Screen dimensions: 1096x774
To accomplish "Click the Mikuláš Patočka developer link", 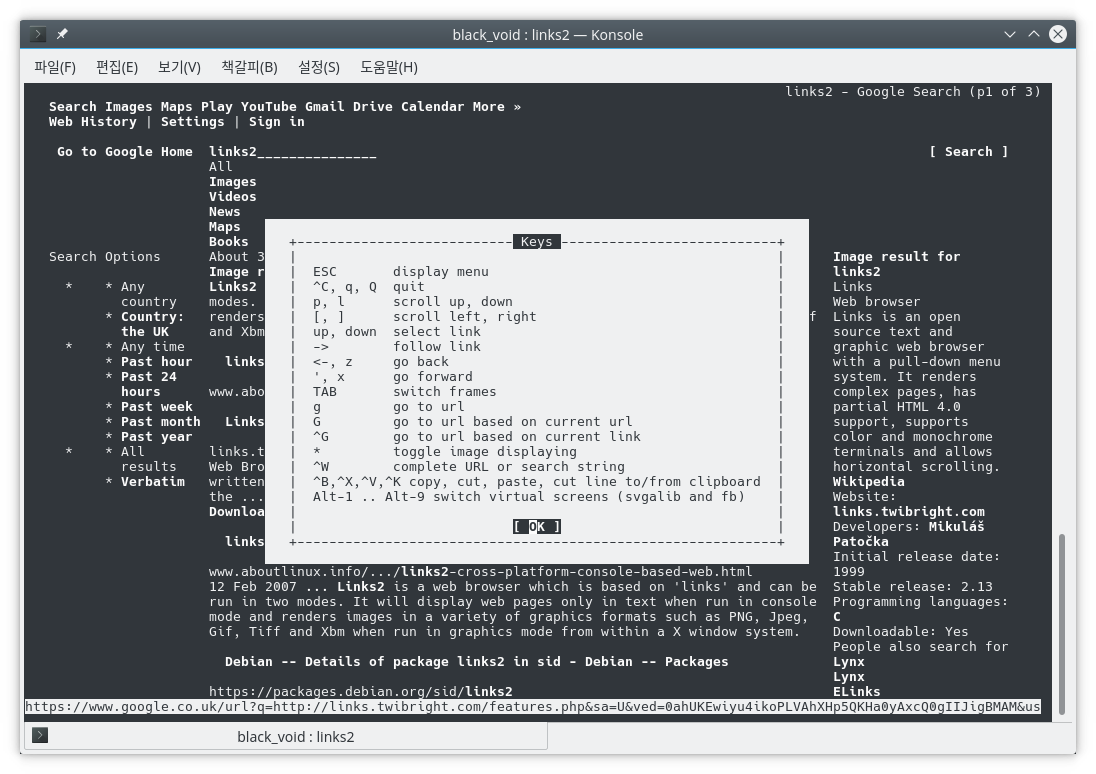I will (909, 534).
